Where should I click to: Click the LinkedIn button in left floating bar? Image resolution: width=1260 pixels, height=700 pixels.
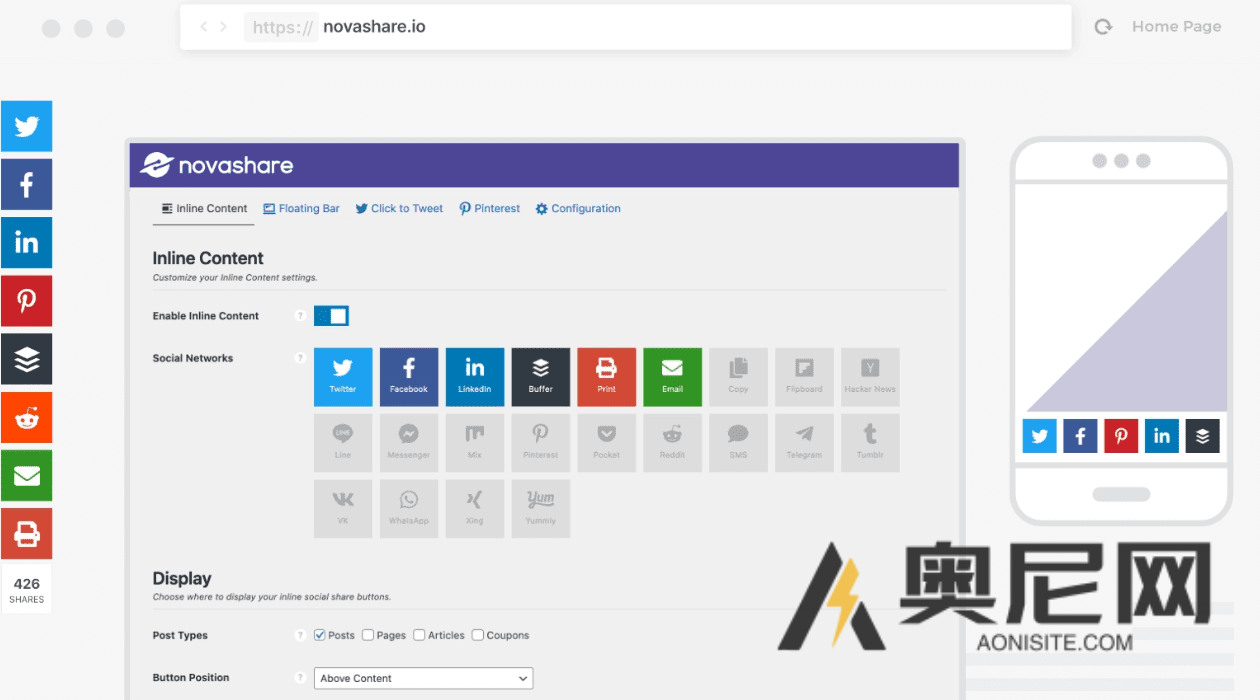[x=26, y=242]
